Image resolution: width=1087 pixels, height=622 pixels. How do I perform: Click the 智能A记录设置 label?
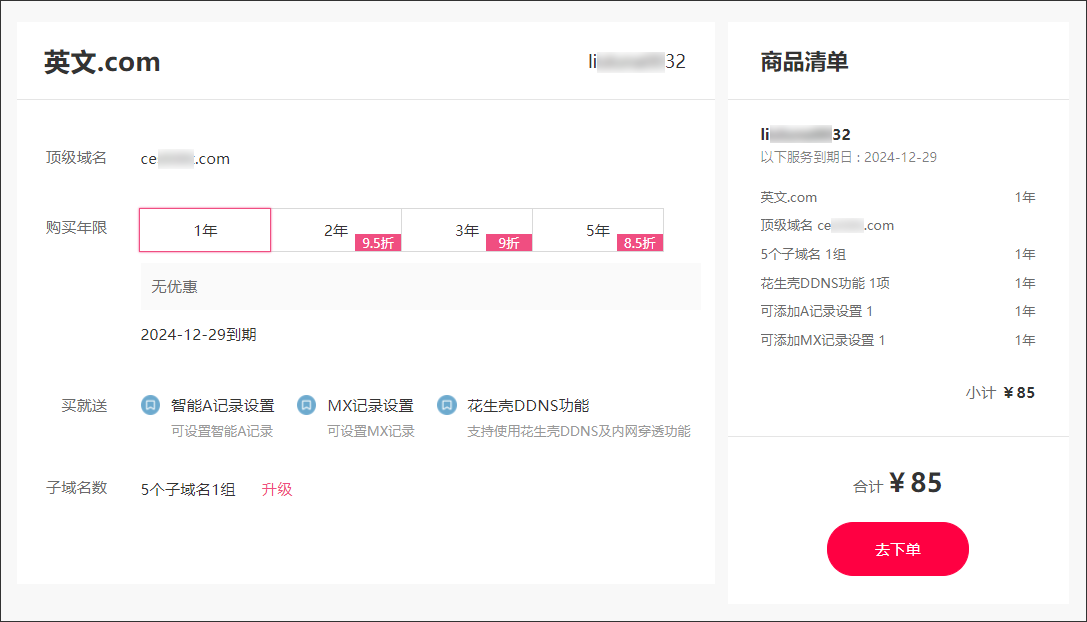point(223,406)
